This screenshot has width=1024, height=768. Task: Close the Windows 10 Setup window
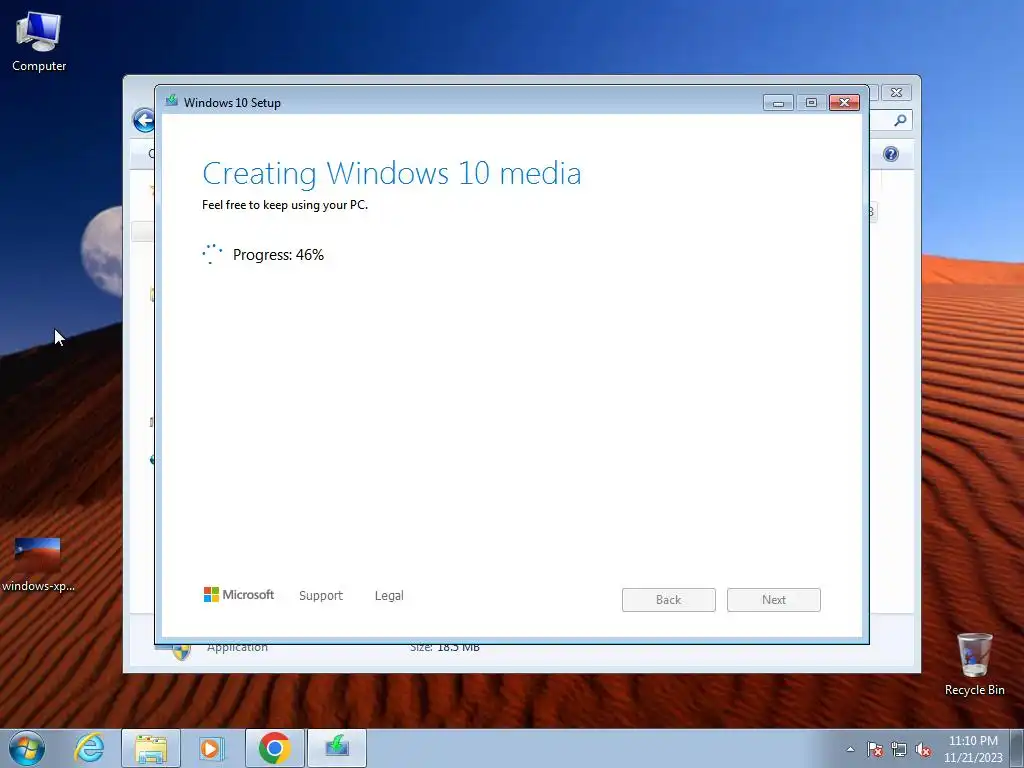844,103
